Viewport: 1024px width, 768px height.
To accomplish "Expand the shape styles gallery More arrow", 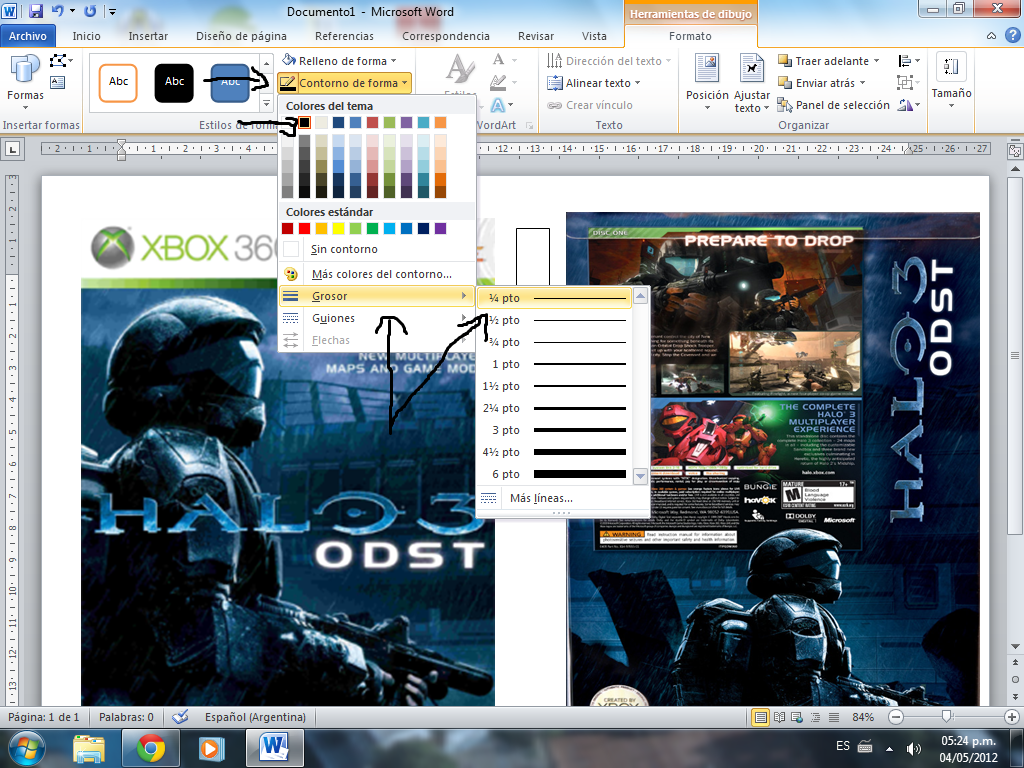I will (266, 103).
